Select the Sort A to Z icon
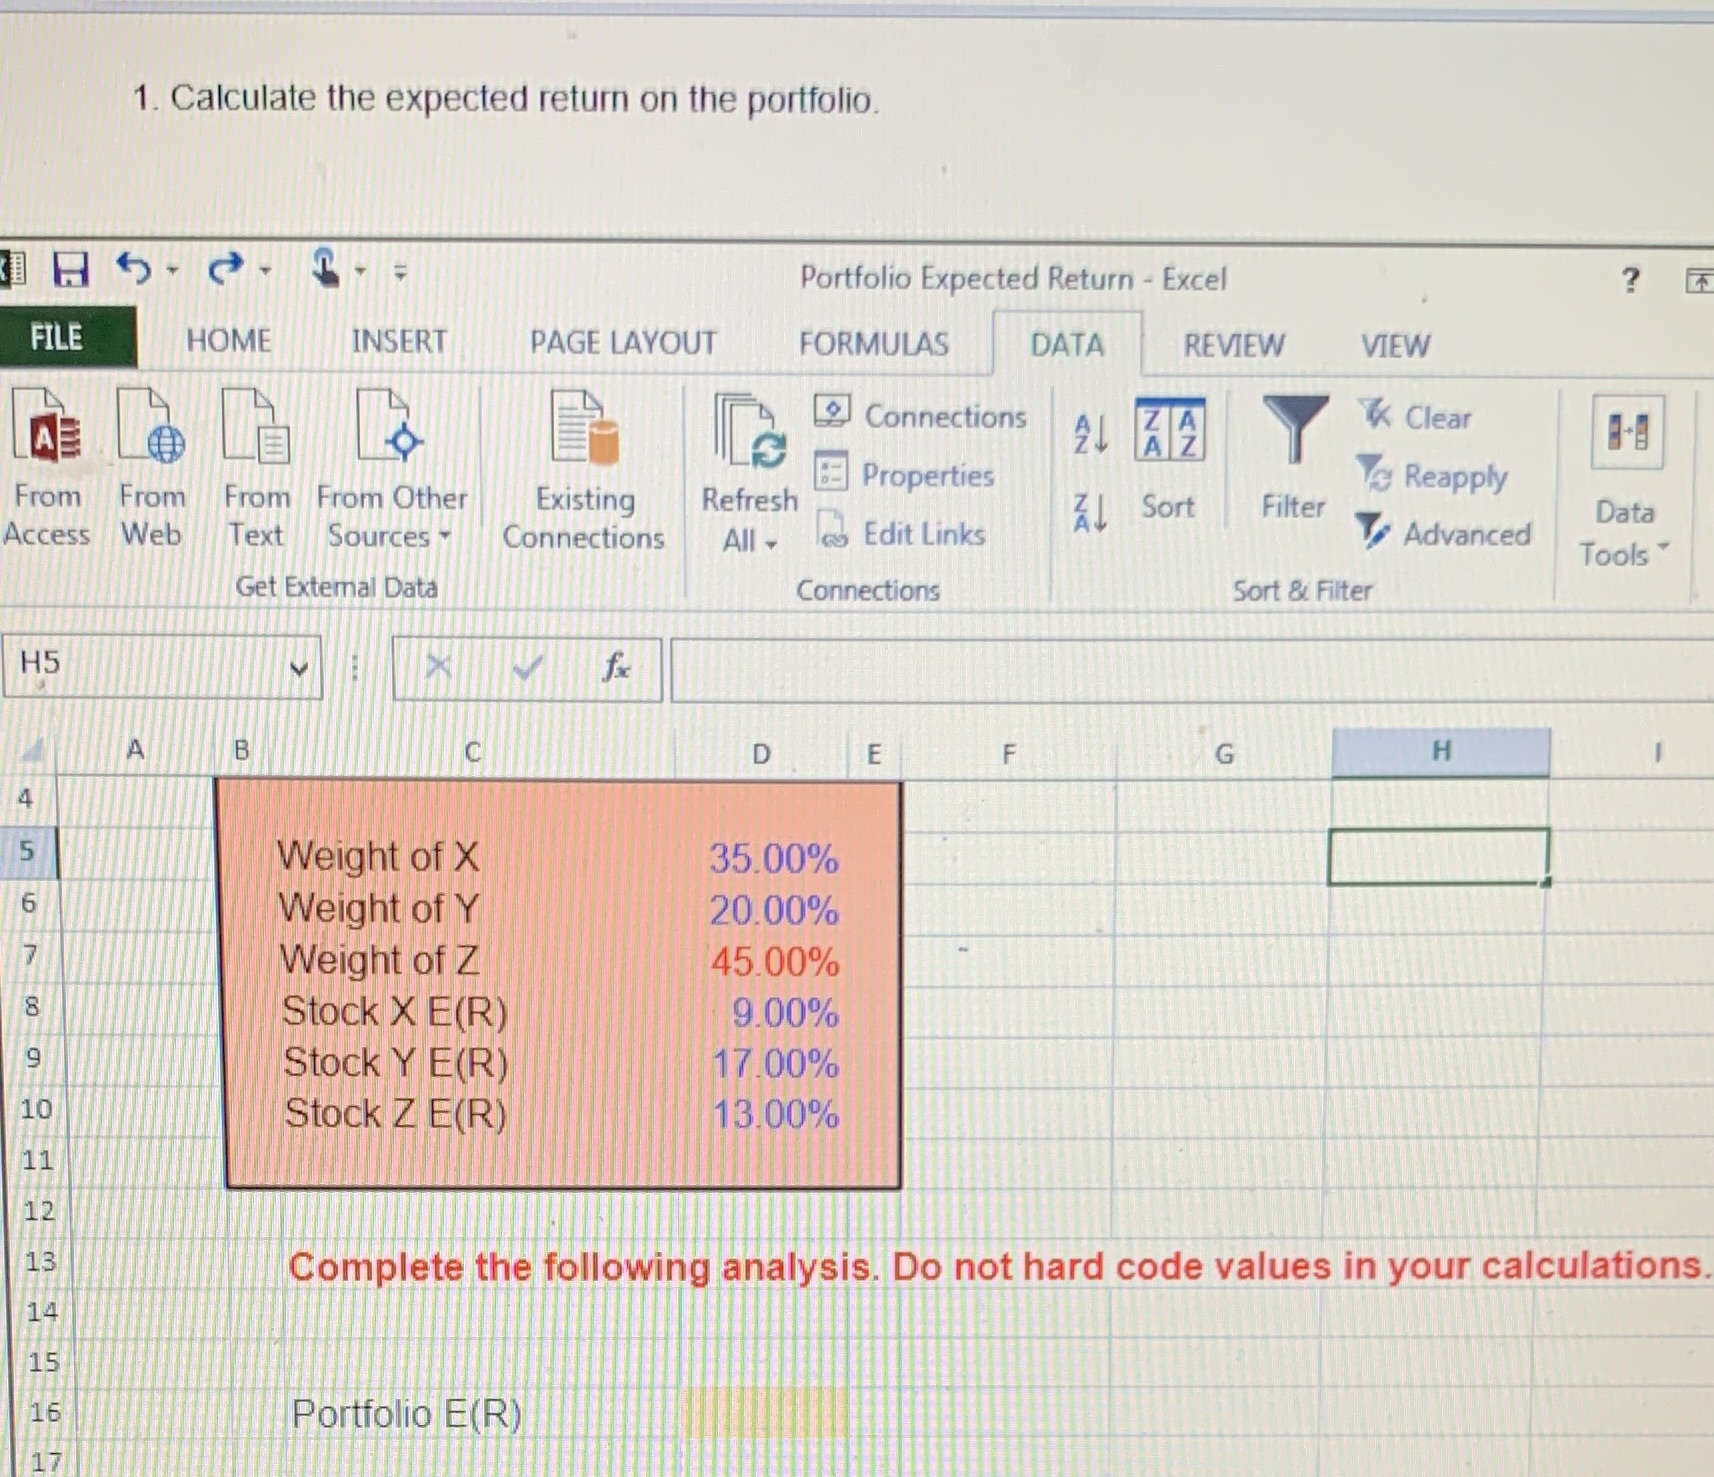The image size is (1714, 1477). pyautogui.click(x=1090, y=430)
